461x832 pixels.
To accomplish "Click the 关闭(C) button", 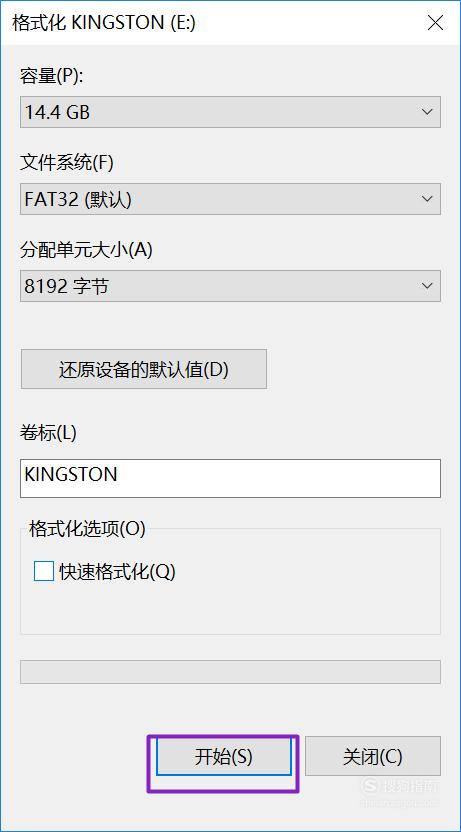I will [x=372, y=757].
